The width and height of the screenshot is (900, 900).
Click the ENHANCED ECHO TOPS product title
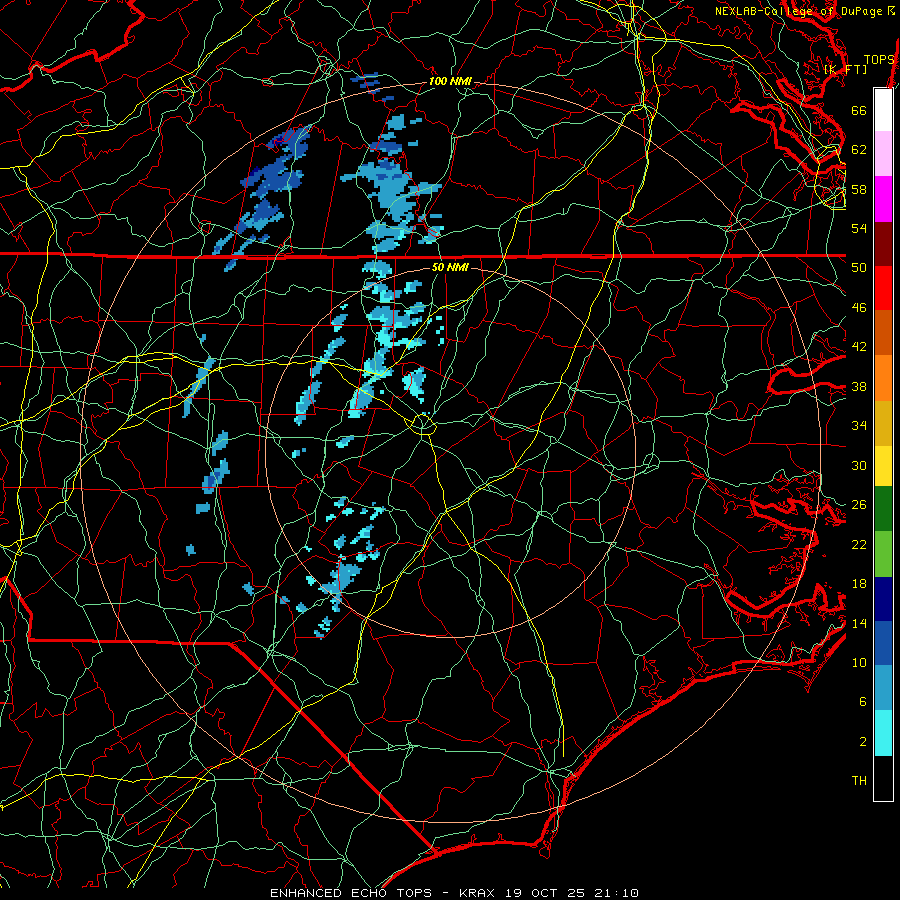click(x=351, y=893)
